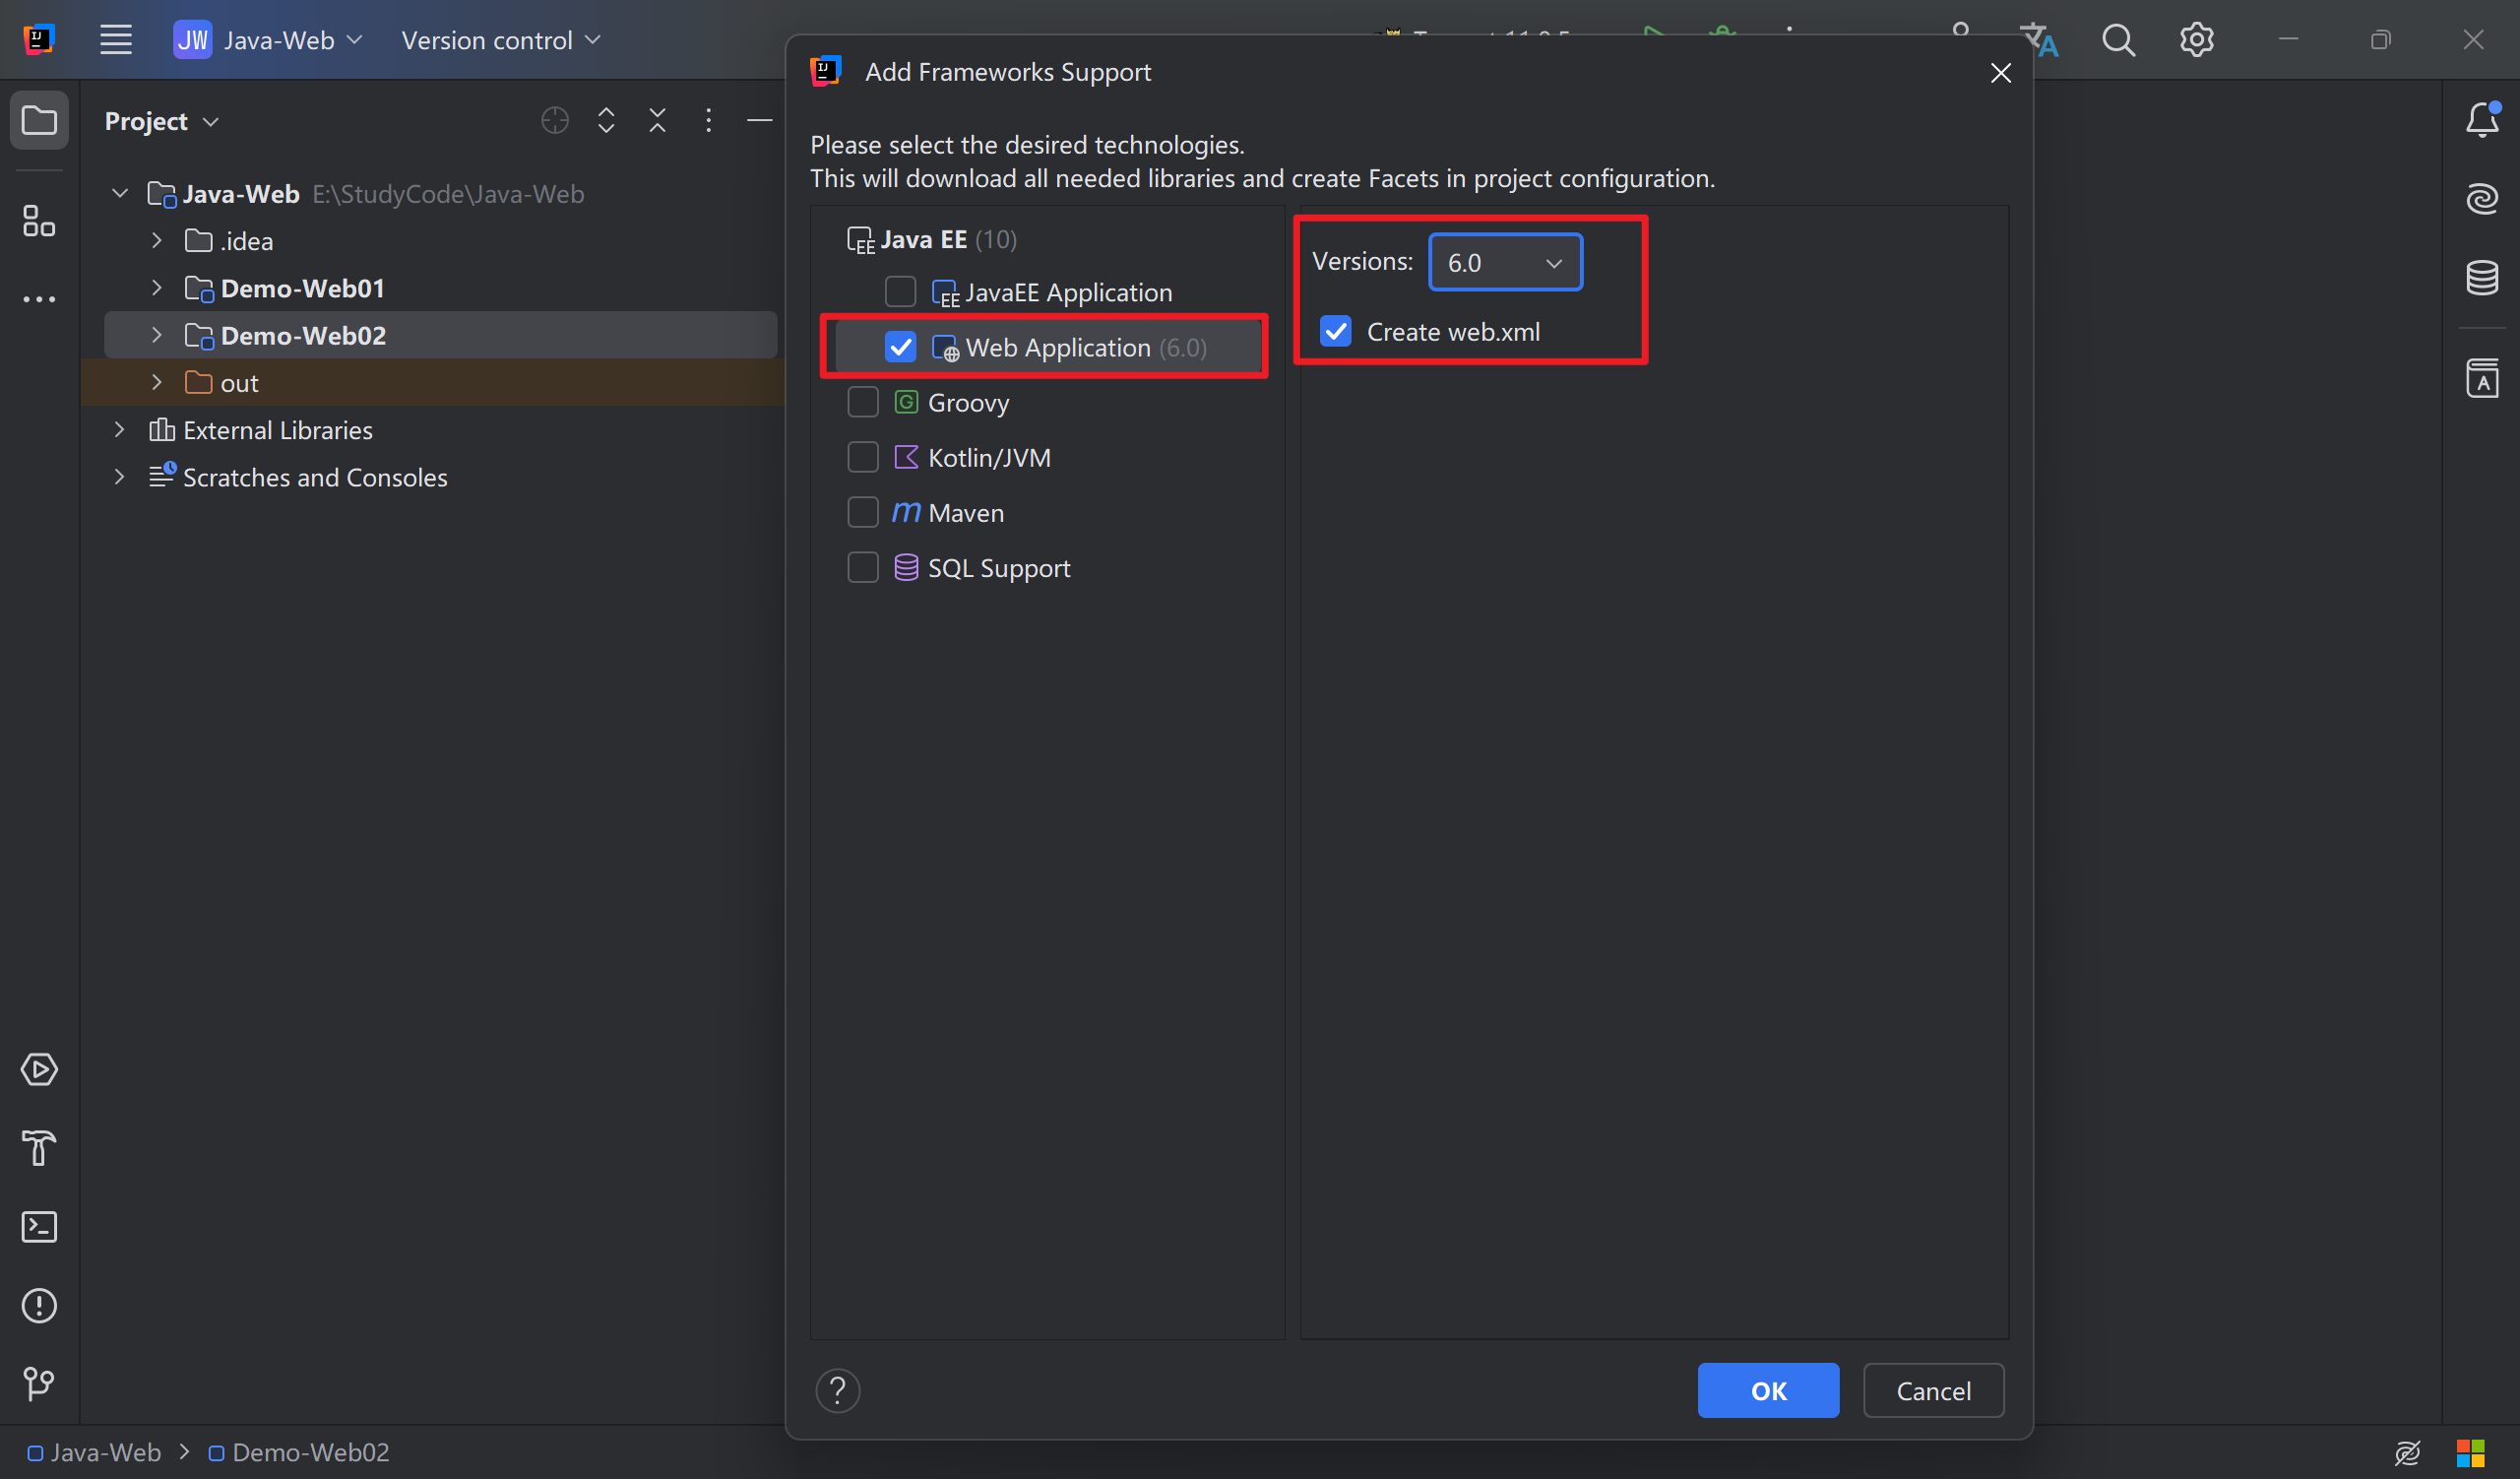Open the Build hammer tool window
The width and height of the screenshot is (2520, 1479).
tap(39, 1148)
